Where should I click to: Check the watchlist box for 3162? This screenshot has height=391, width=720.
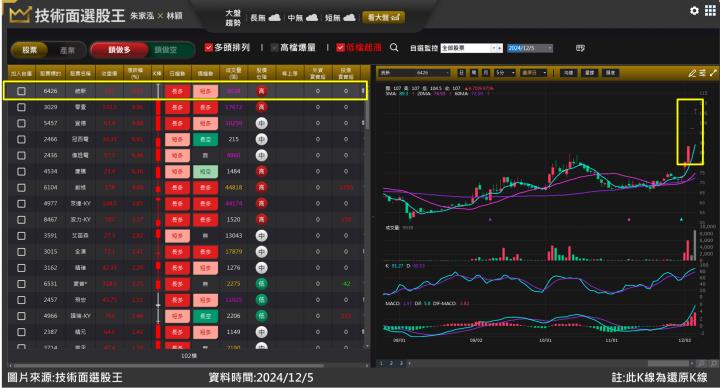(21, 268)
